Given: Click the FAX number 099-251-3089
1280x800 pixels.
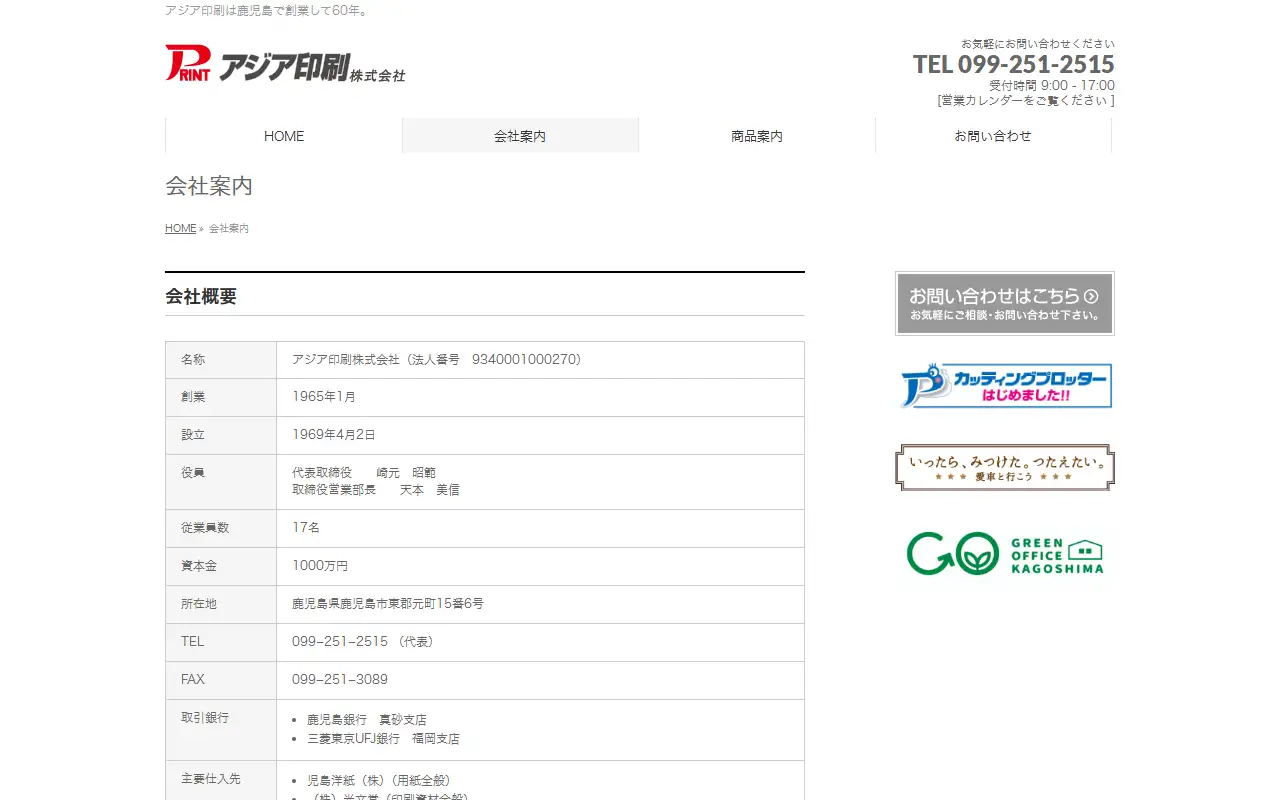Looking at the screenshot, I should 340,680.
